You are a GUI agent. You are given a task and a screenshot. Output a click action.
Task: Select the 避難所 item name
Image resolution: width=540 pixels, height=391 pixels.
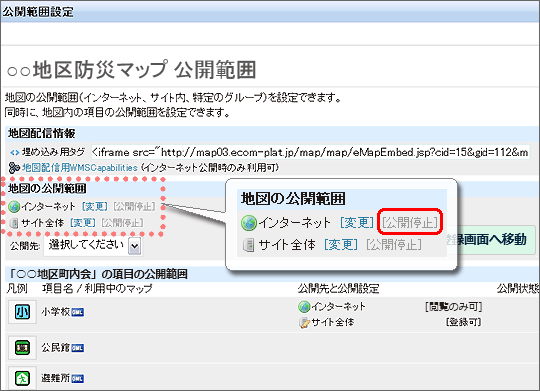[55, 378]
